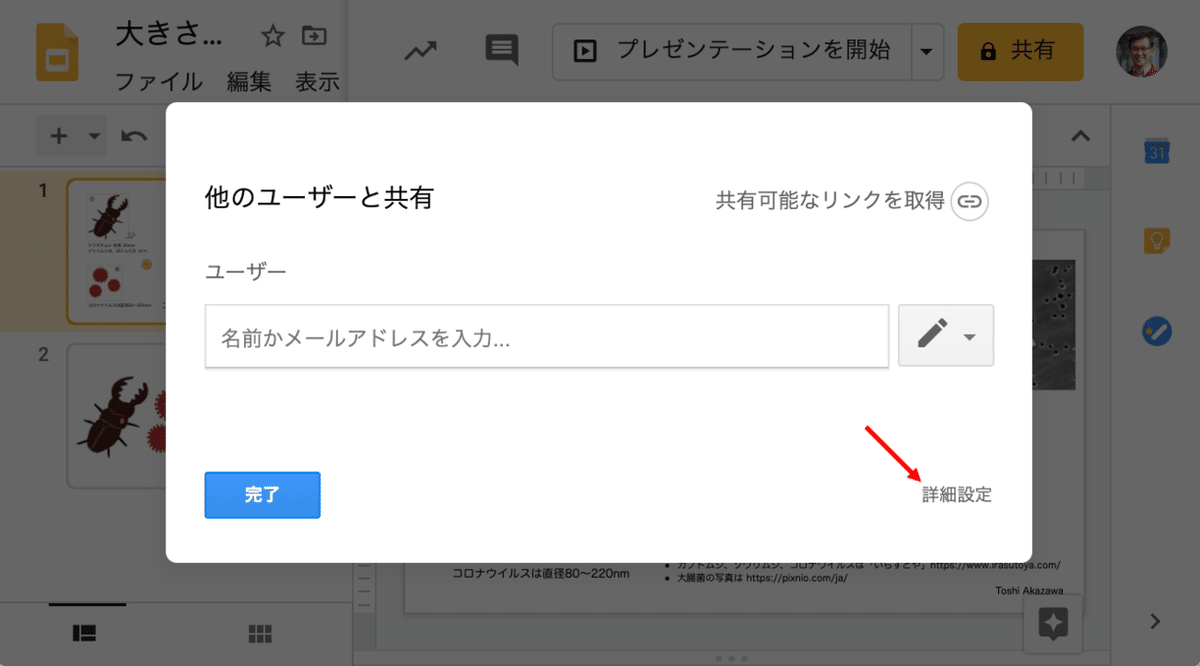
Task: Switch to grid view icon
Action: pos(260,633)
